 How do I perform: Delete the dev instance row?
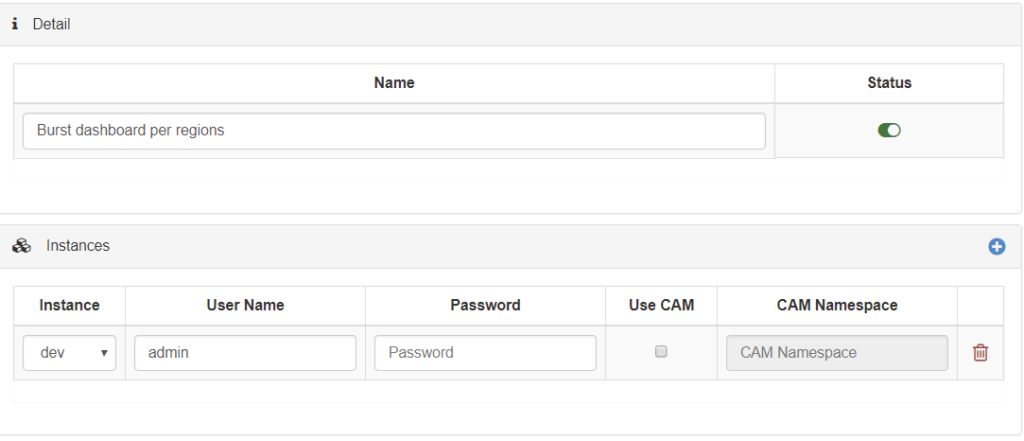(980, 353)
